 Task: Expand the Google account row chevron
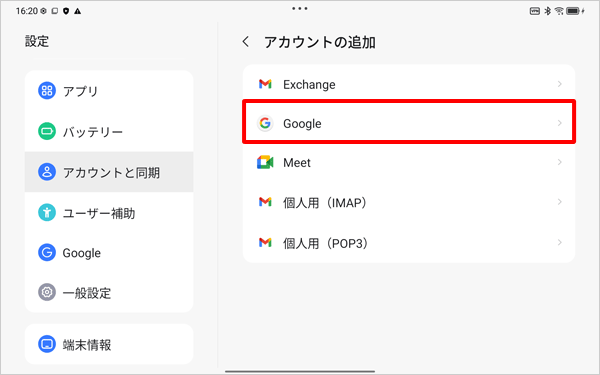(x=559, y=123)
